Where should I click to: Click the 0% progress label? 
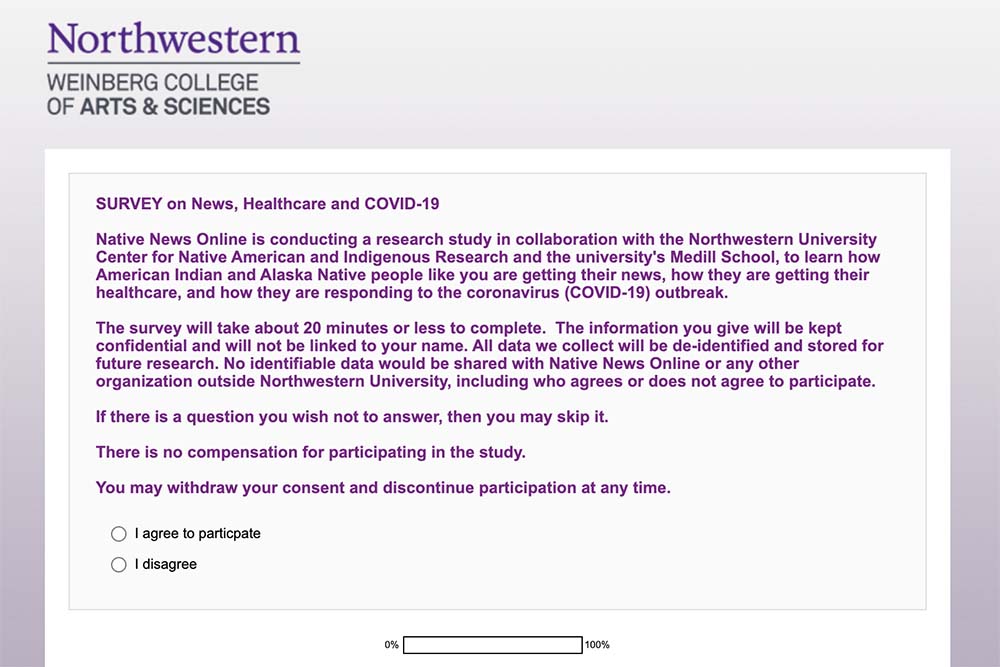click(x=392, y=645)
